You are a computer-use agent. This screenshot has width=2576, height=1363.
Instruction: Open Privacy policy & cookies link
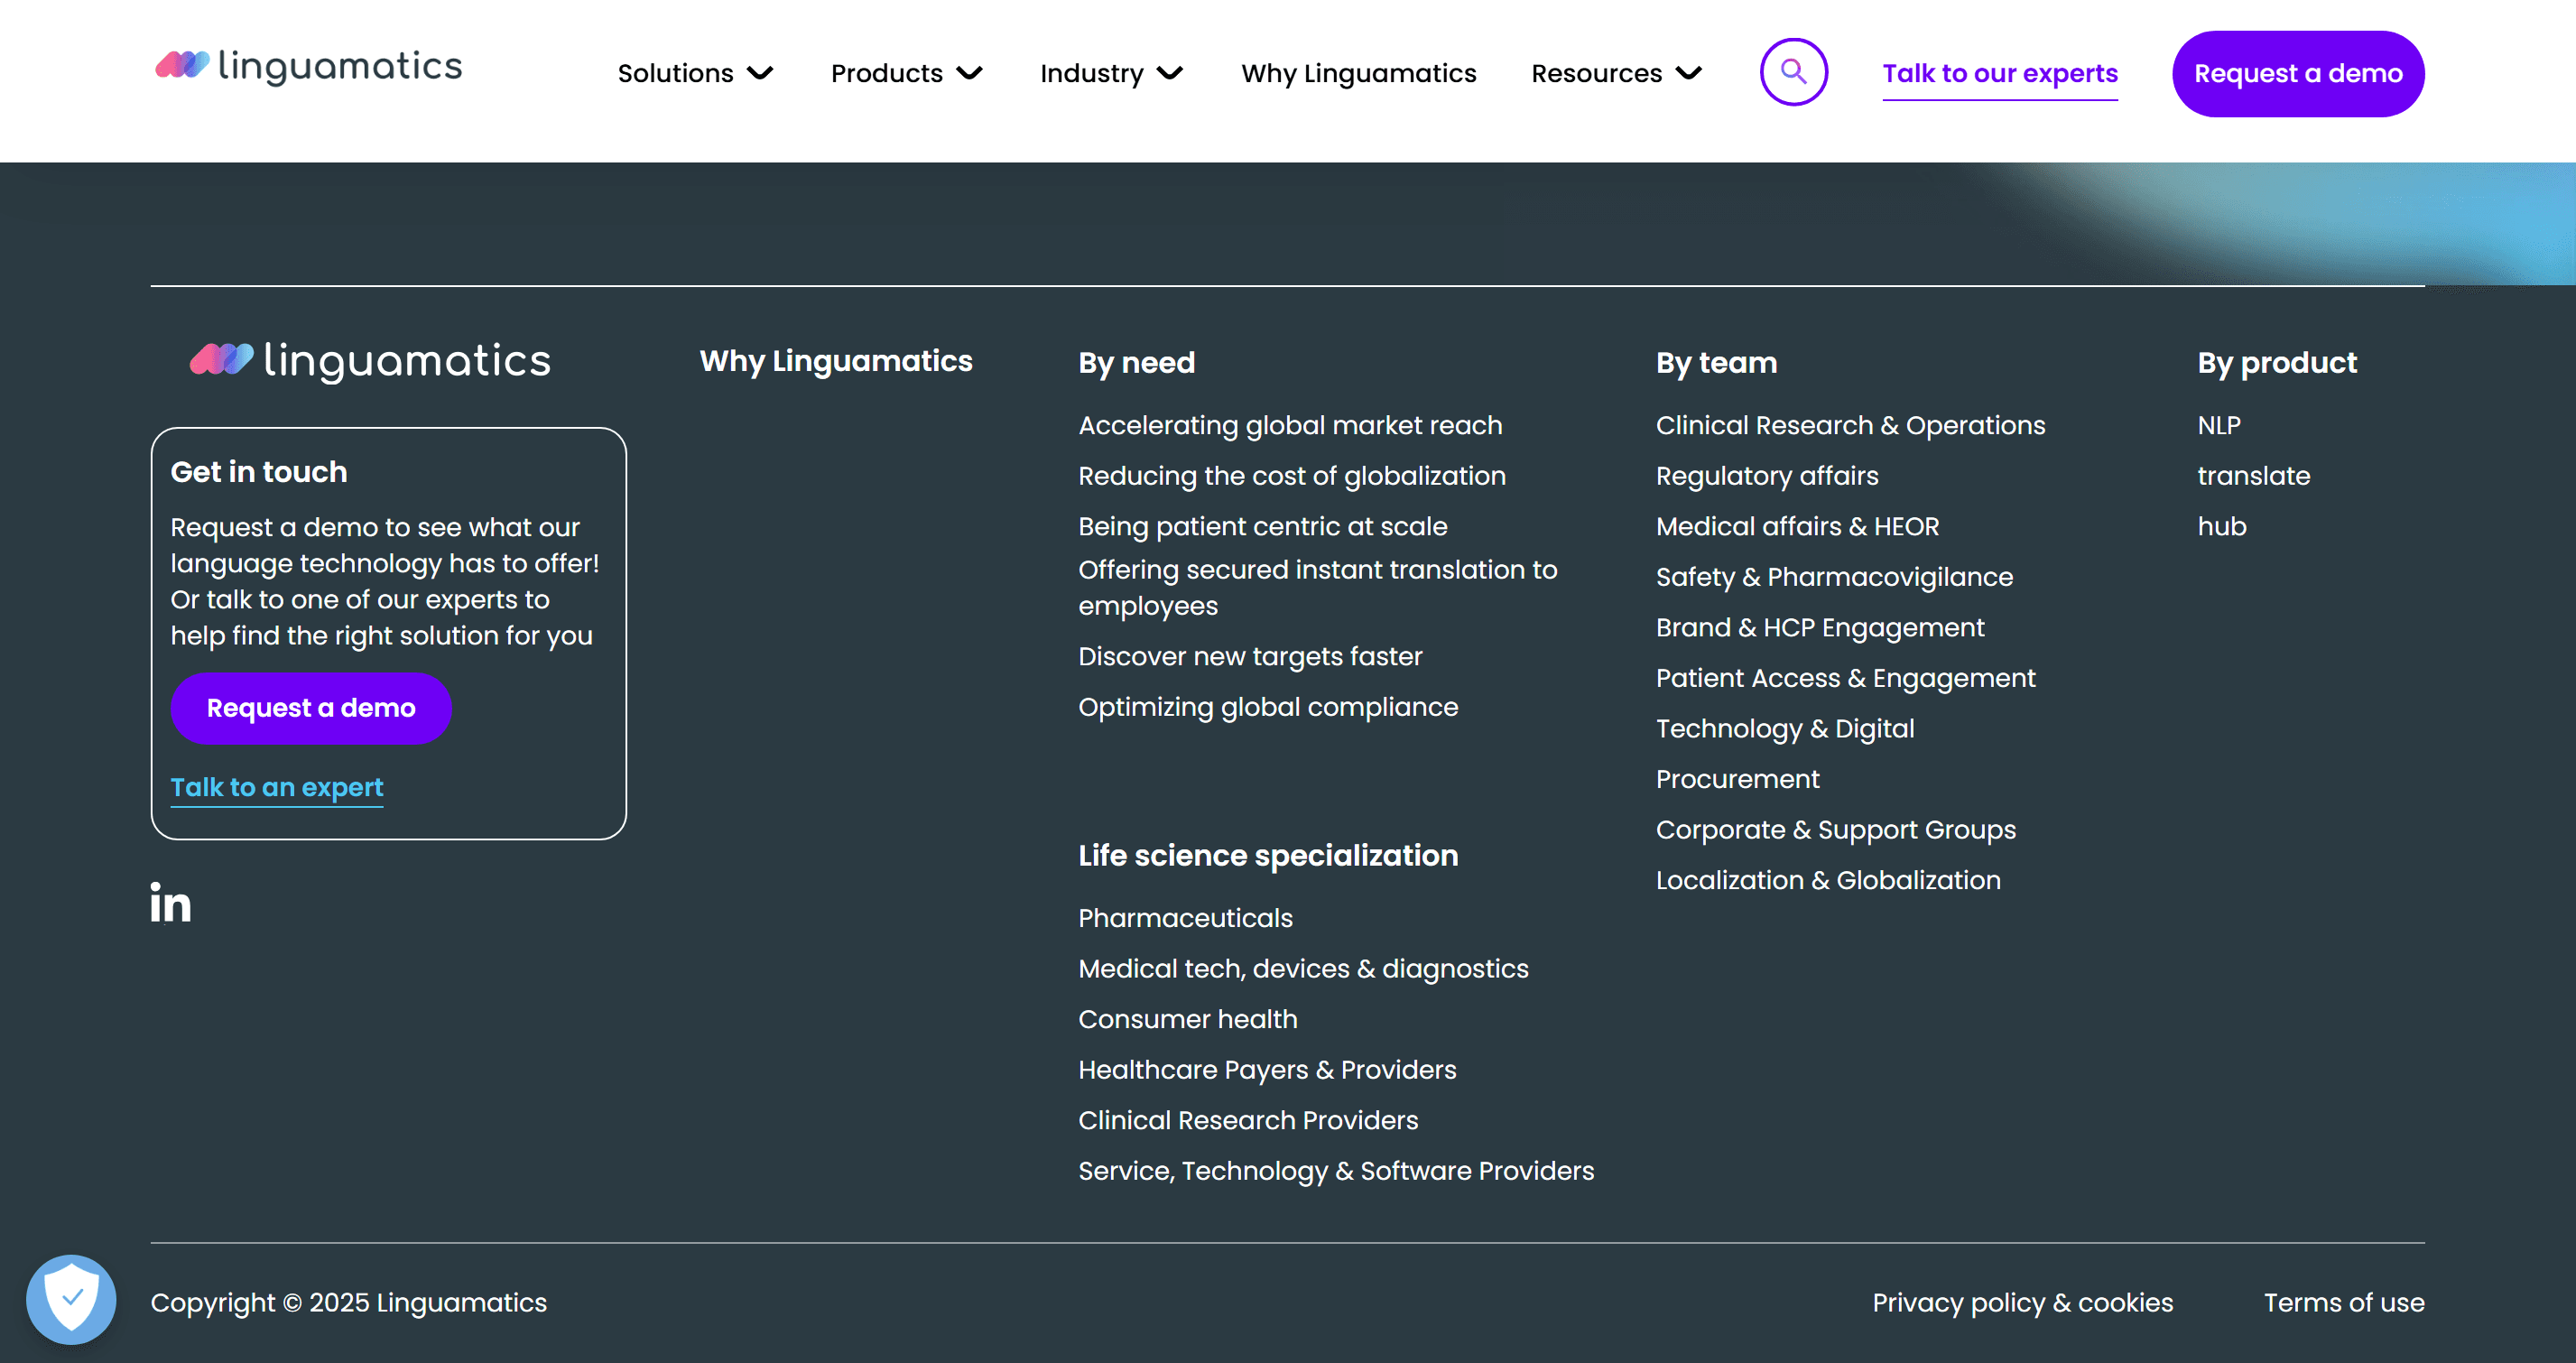coord(2022,1302)
